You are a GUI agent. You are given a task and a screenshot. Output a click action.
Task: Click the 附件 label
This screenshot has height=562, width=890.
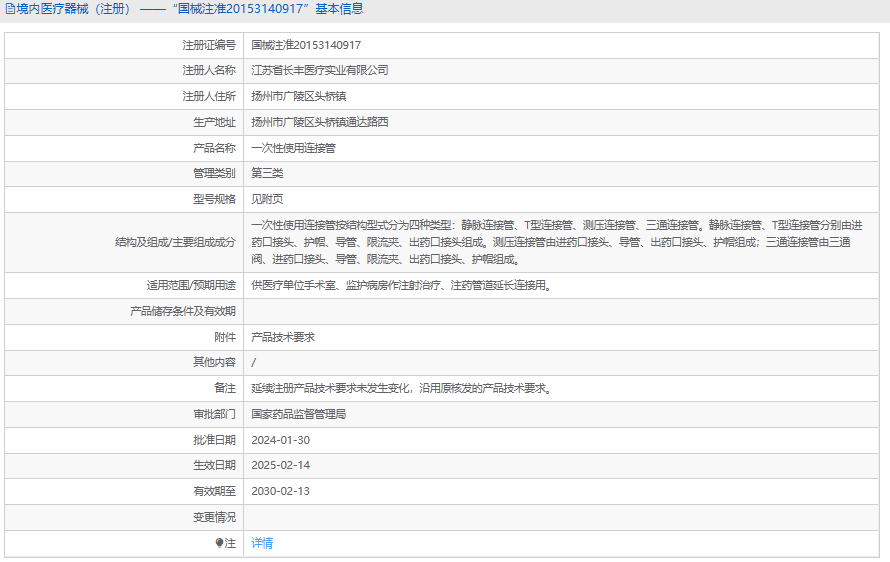pos(225,337)
